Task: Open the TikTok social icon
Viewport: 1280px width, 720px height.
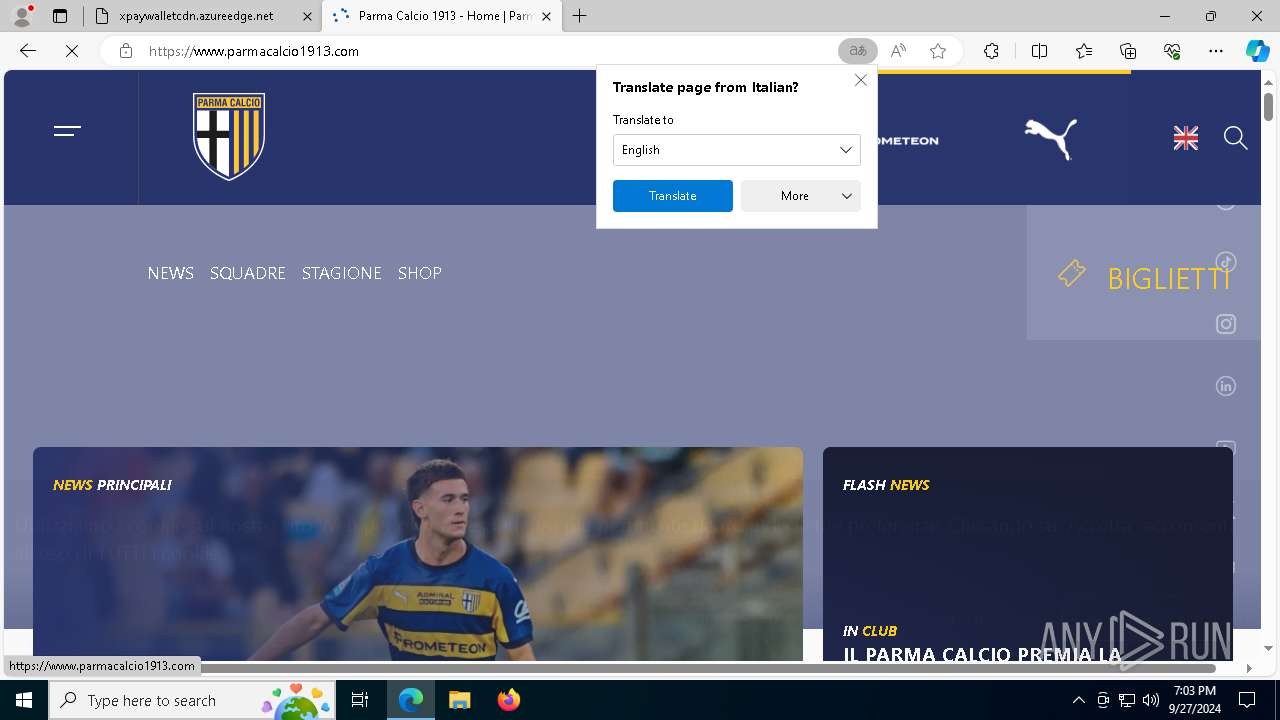Action: point(1226,262)
